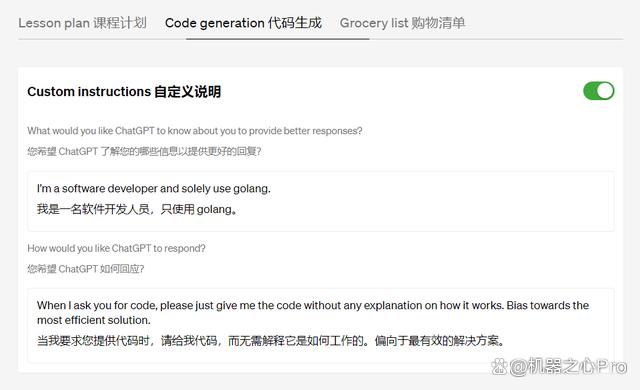This screenshot has height=390, width=640.
Task: Click the 'How would you like ChatGPT to respond?' label
Action: pos(116,248)
